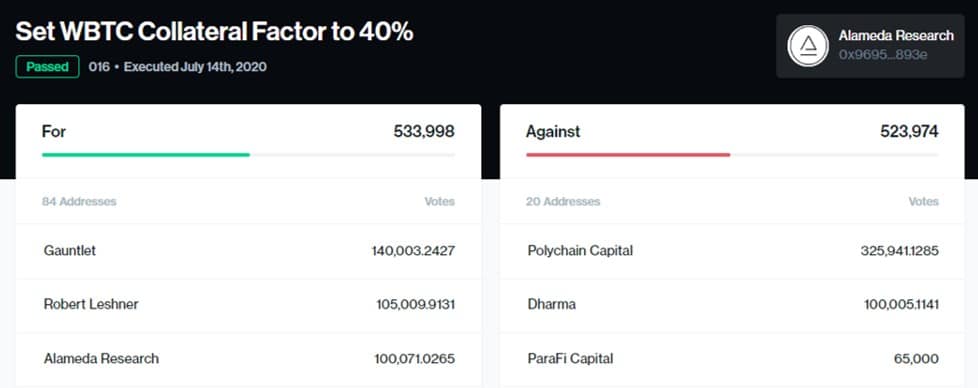Click the Against total 523,974
This screenshot has width=978, height=388.
click(909, 132)
